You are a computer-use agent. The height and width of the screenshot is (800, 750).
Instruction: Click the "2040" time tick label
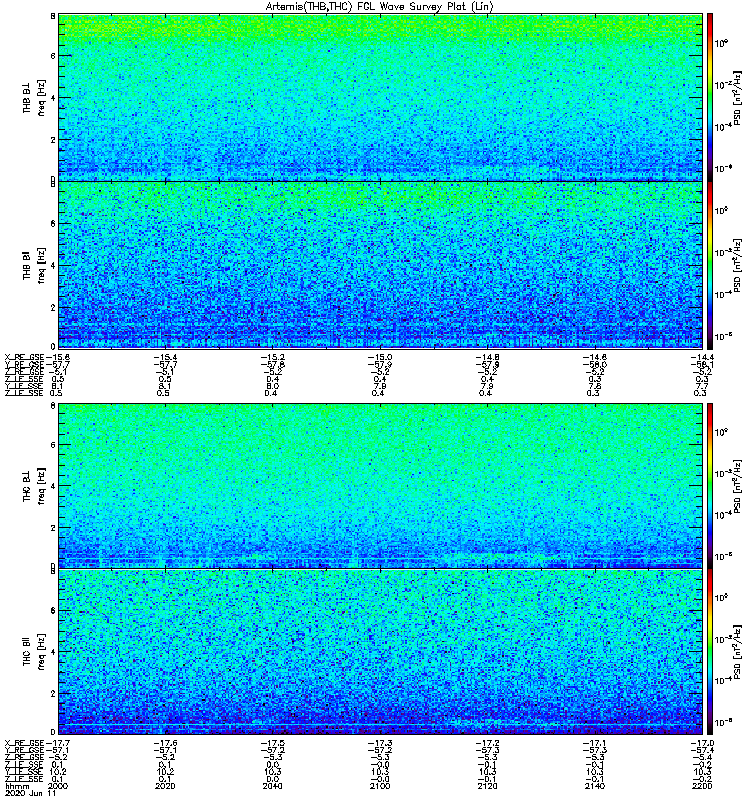(x=272, y=786)
